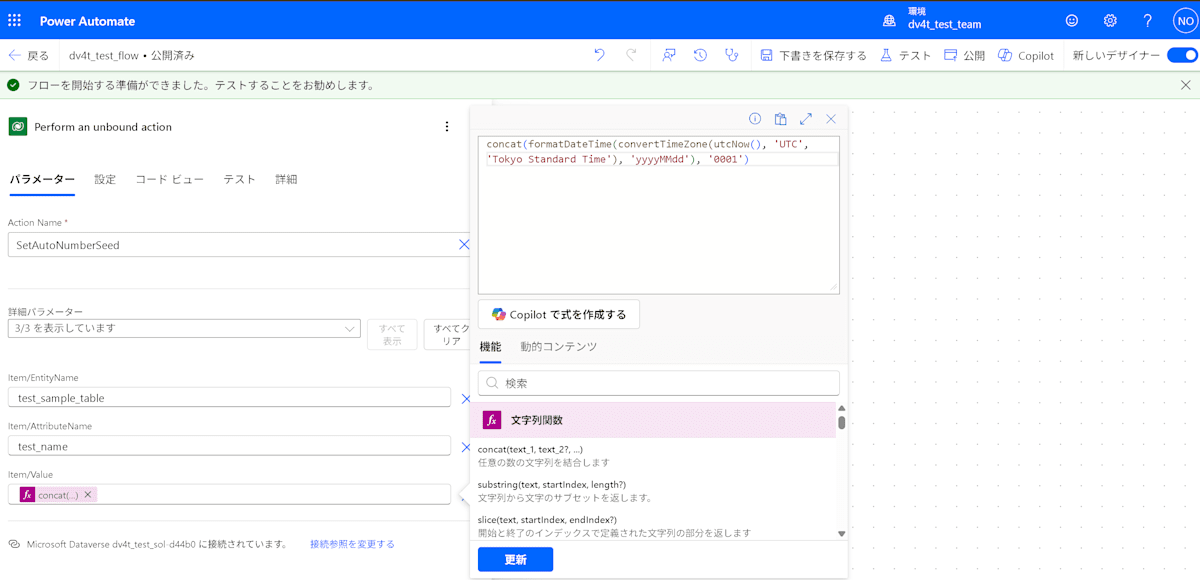Screen dimensions: 1200x580
Task: Insert the substring function
Action: 653,491
